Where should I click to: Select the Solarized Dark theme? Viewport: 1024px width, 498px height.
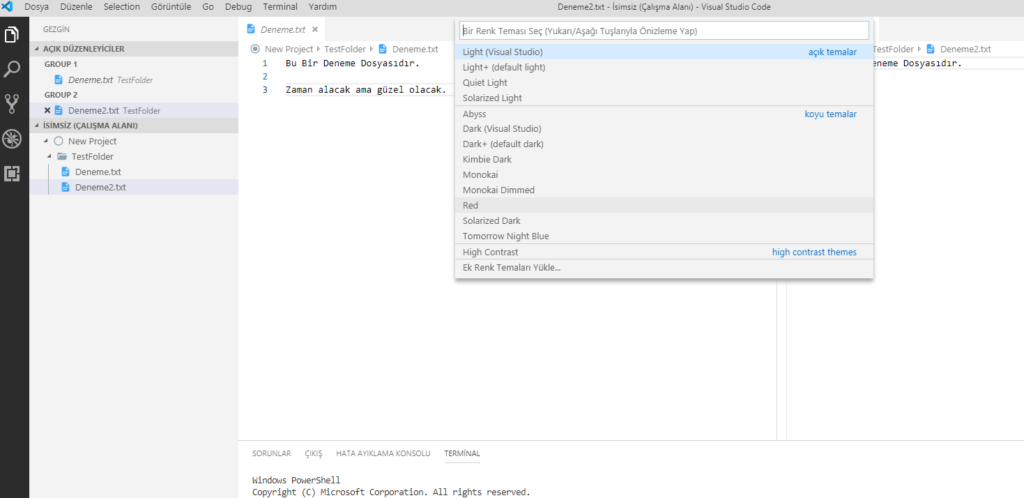[x=664, y=221]
